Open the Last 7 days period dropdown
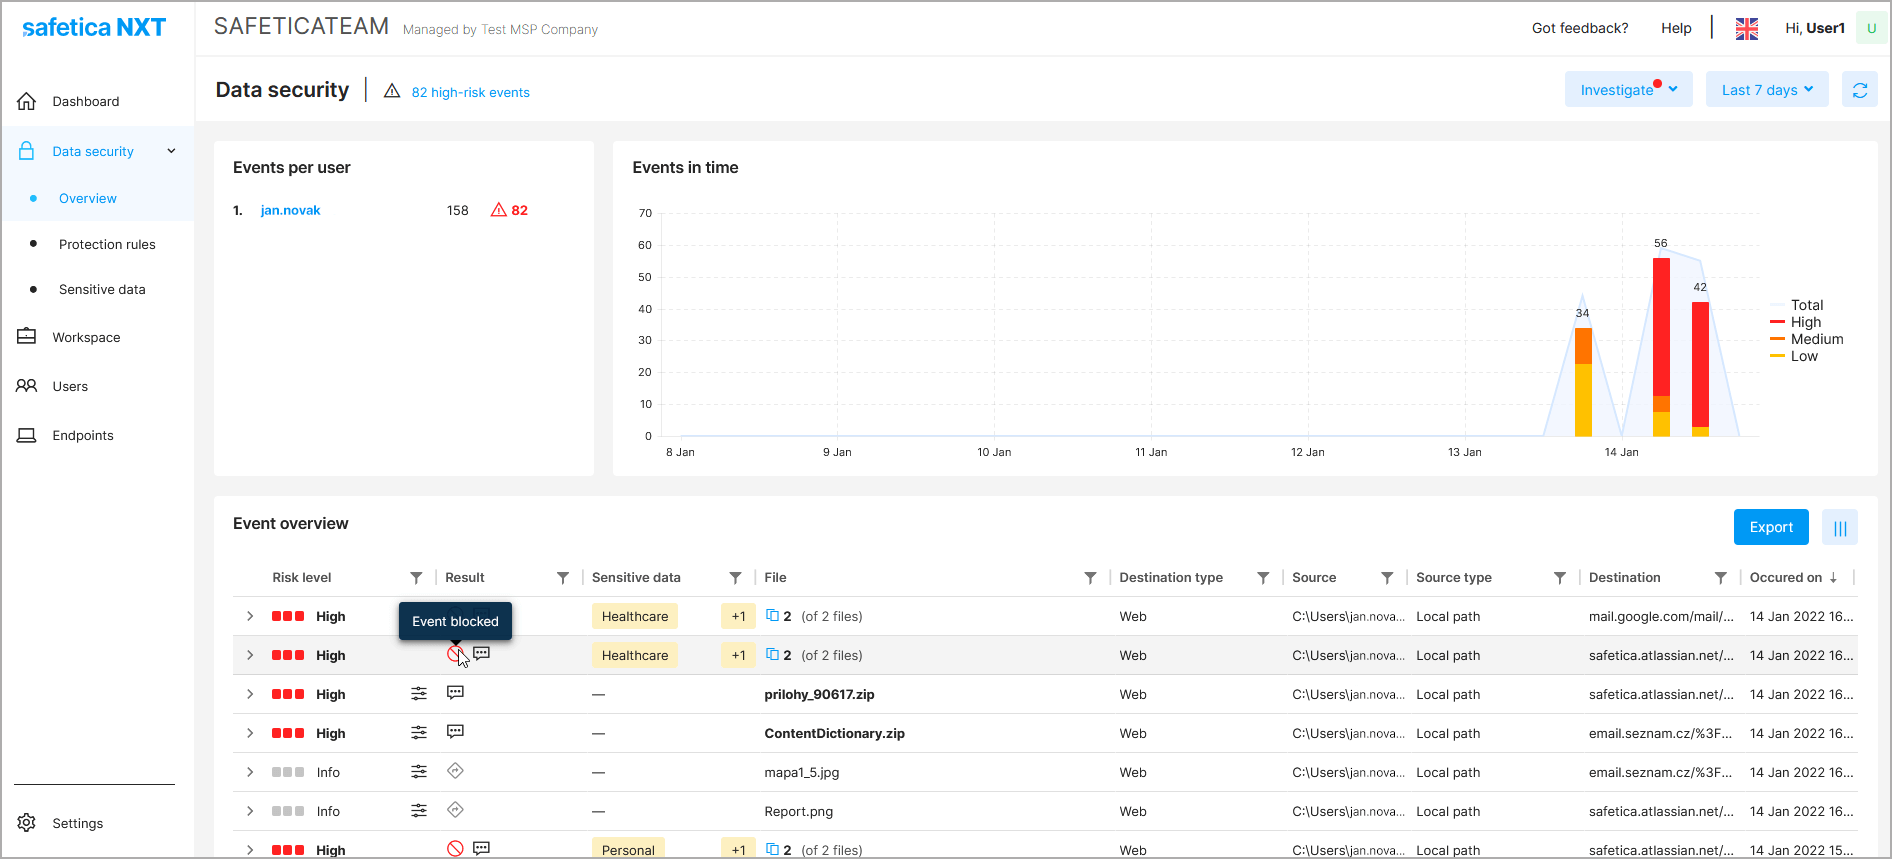Screen dimensions: 1892x859 (x=1766, y=90)
